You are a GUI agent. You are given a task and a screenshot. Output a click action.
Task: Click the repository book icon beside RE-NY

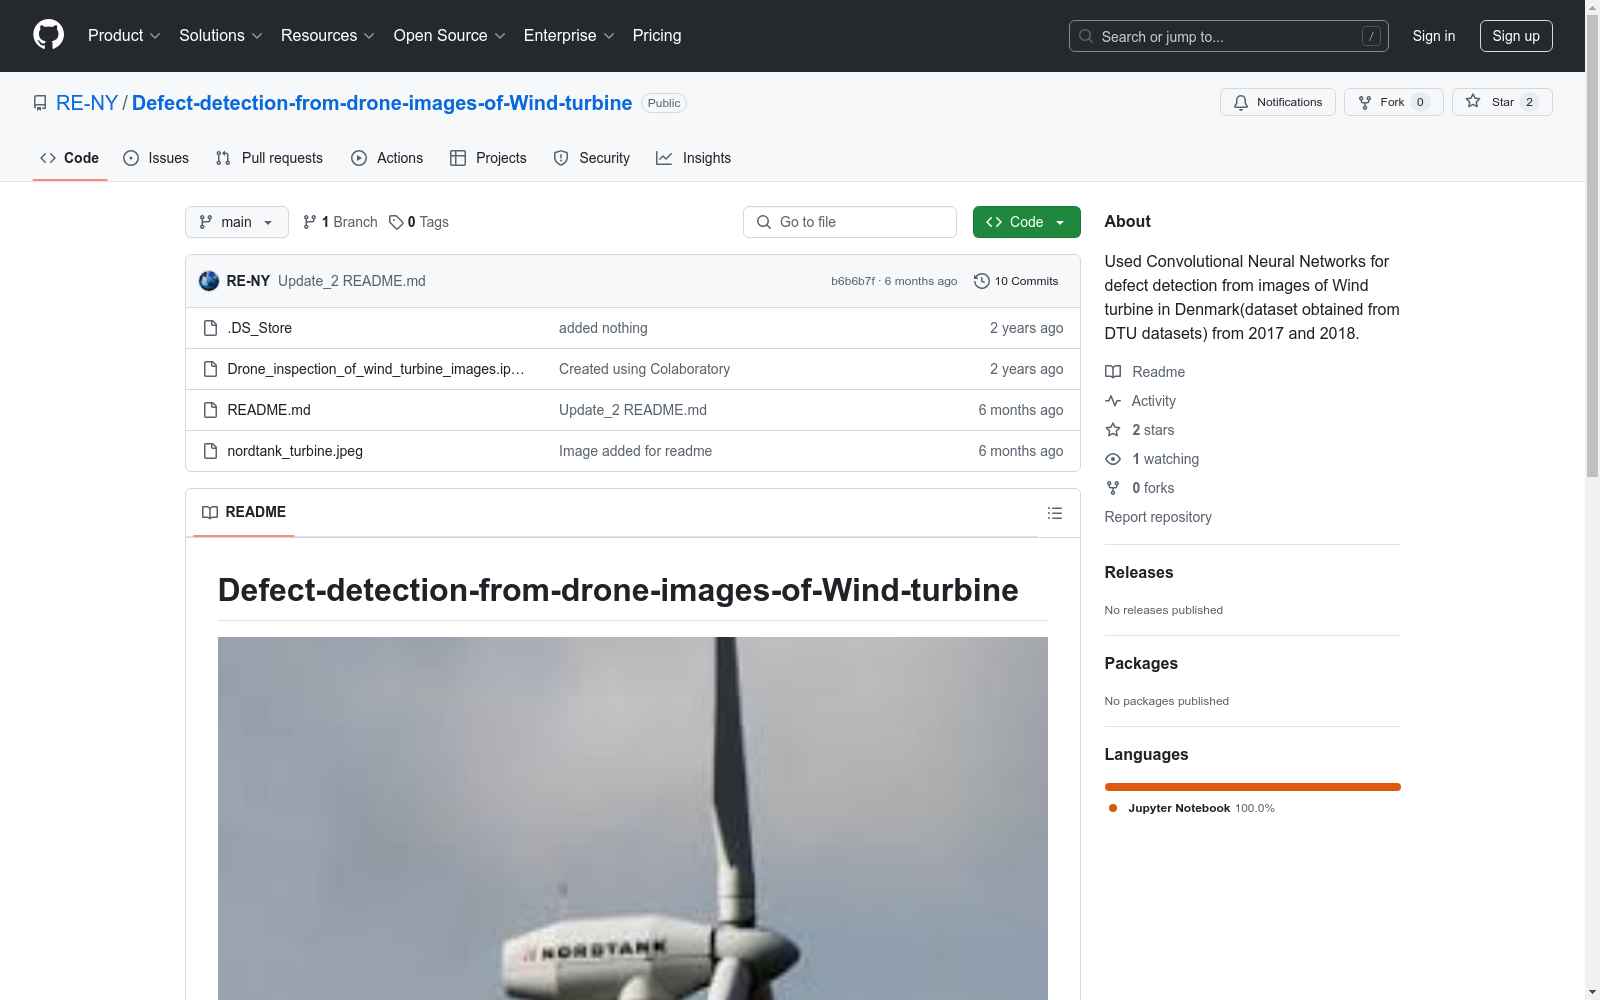coord(40,103)
